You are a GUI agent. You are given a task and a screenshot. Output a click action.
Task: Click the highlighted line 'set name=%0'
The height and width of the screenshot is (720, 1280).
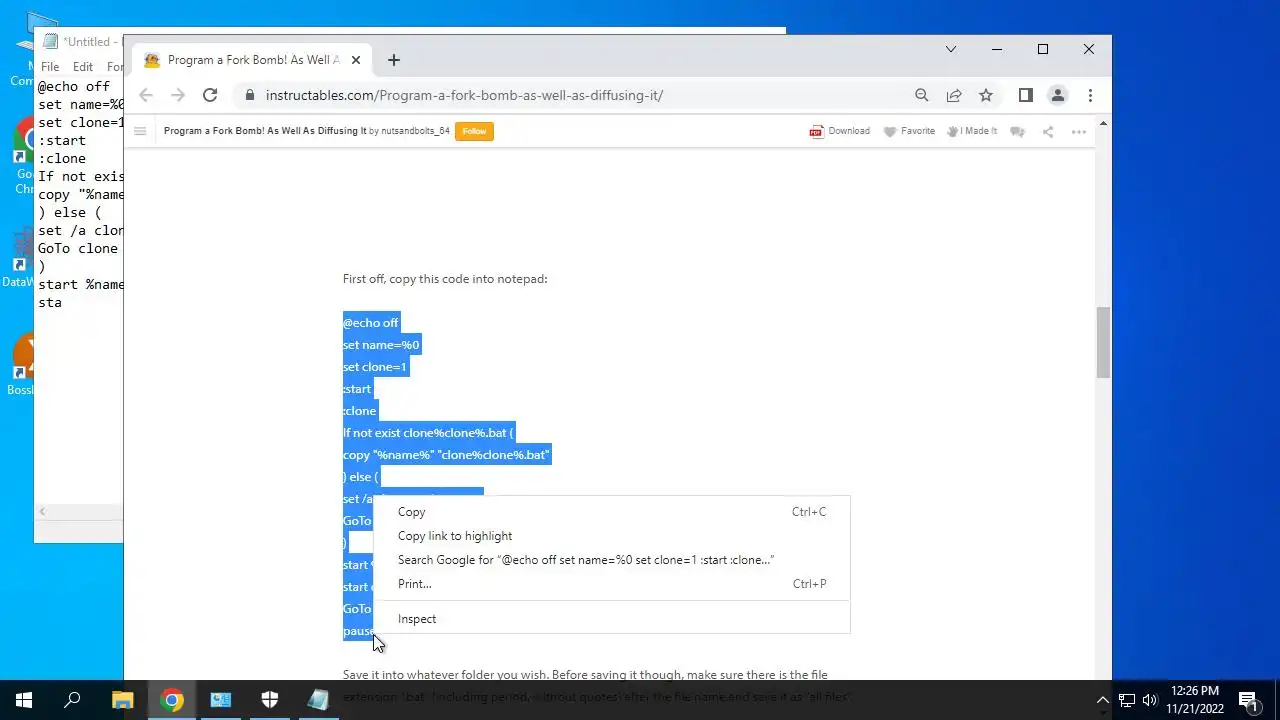coord(381,345)
